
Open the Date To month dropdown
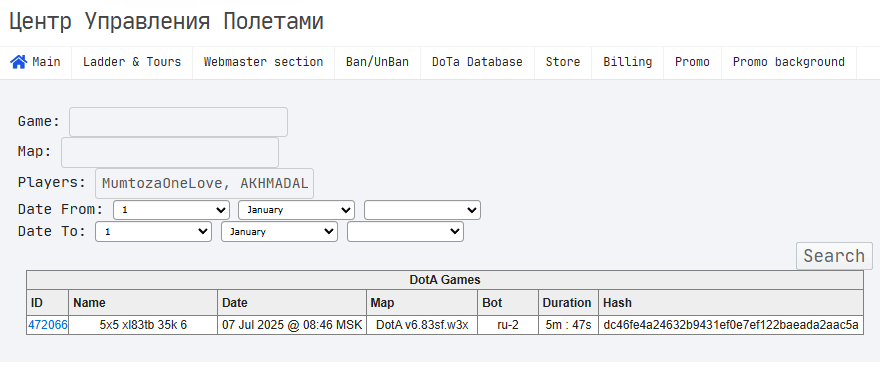click(x=279, y=232)
